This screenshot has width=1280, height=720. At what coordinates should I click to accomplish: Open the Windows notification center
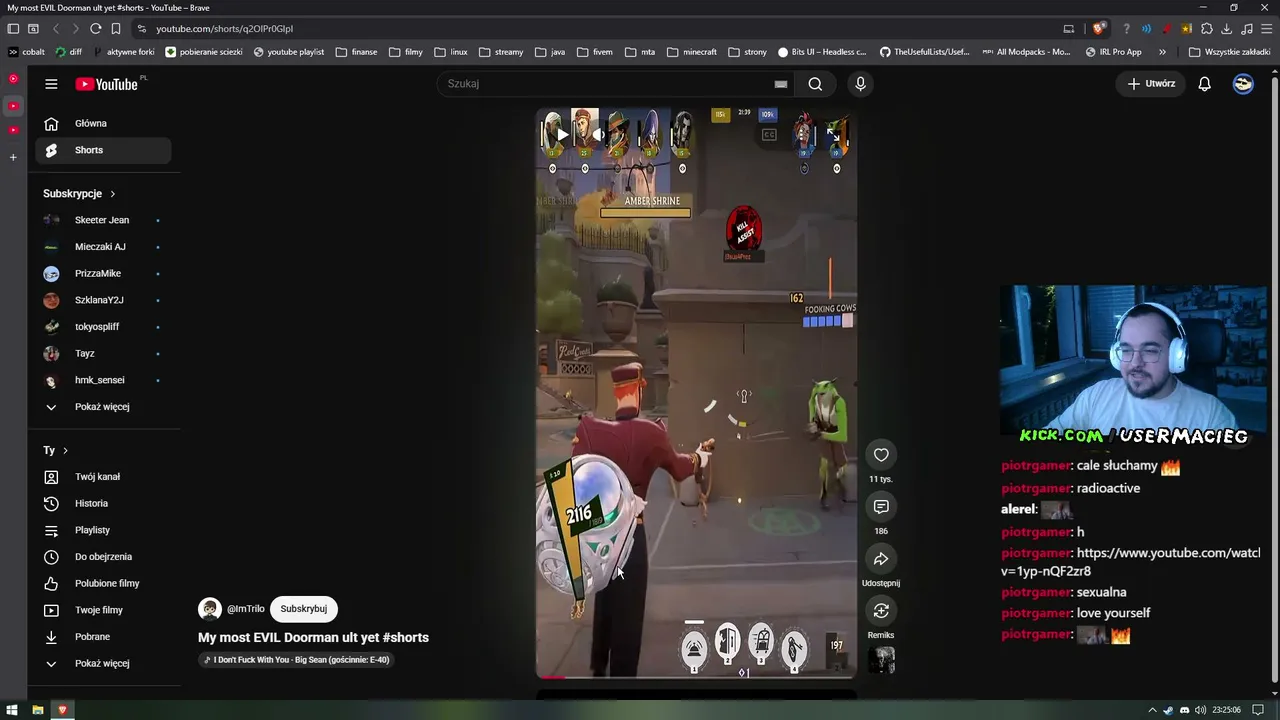(1258, 710)
